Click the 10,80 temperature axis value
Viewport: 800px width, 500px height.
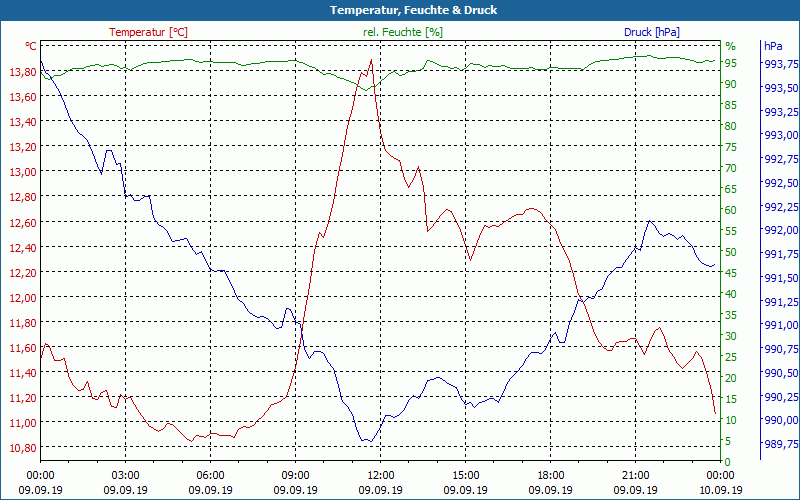(23, 448)
